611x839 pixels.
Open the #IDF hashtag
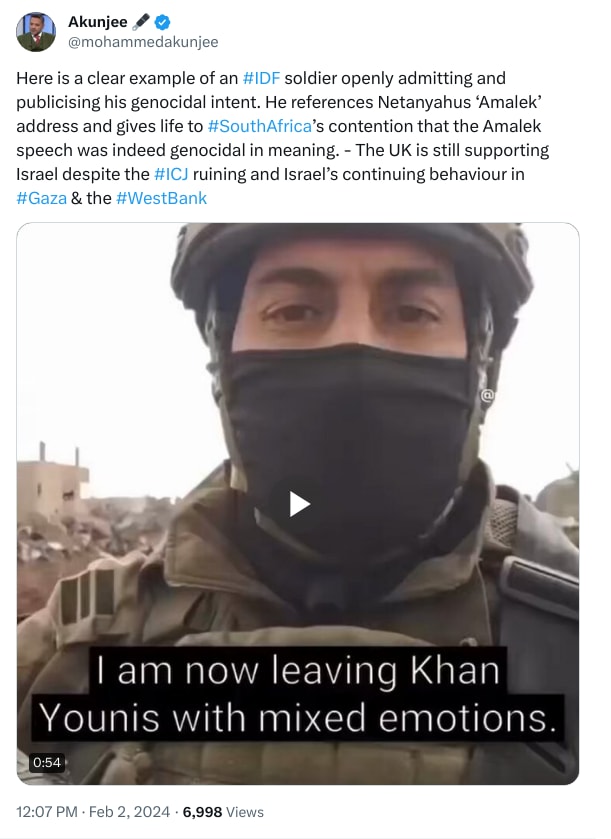click(x=260, y=78)
